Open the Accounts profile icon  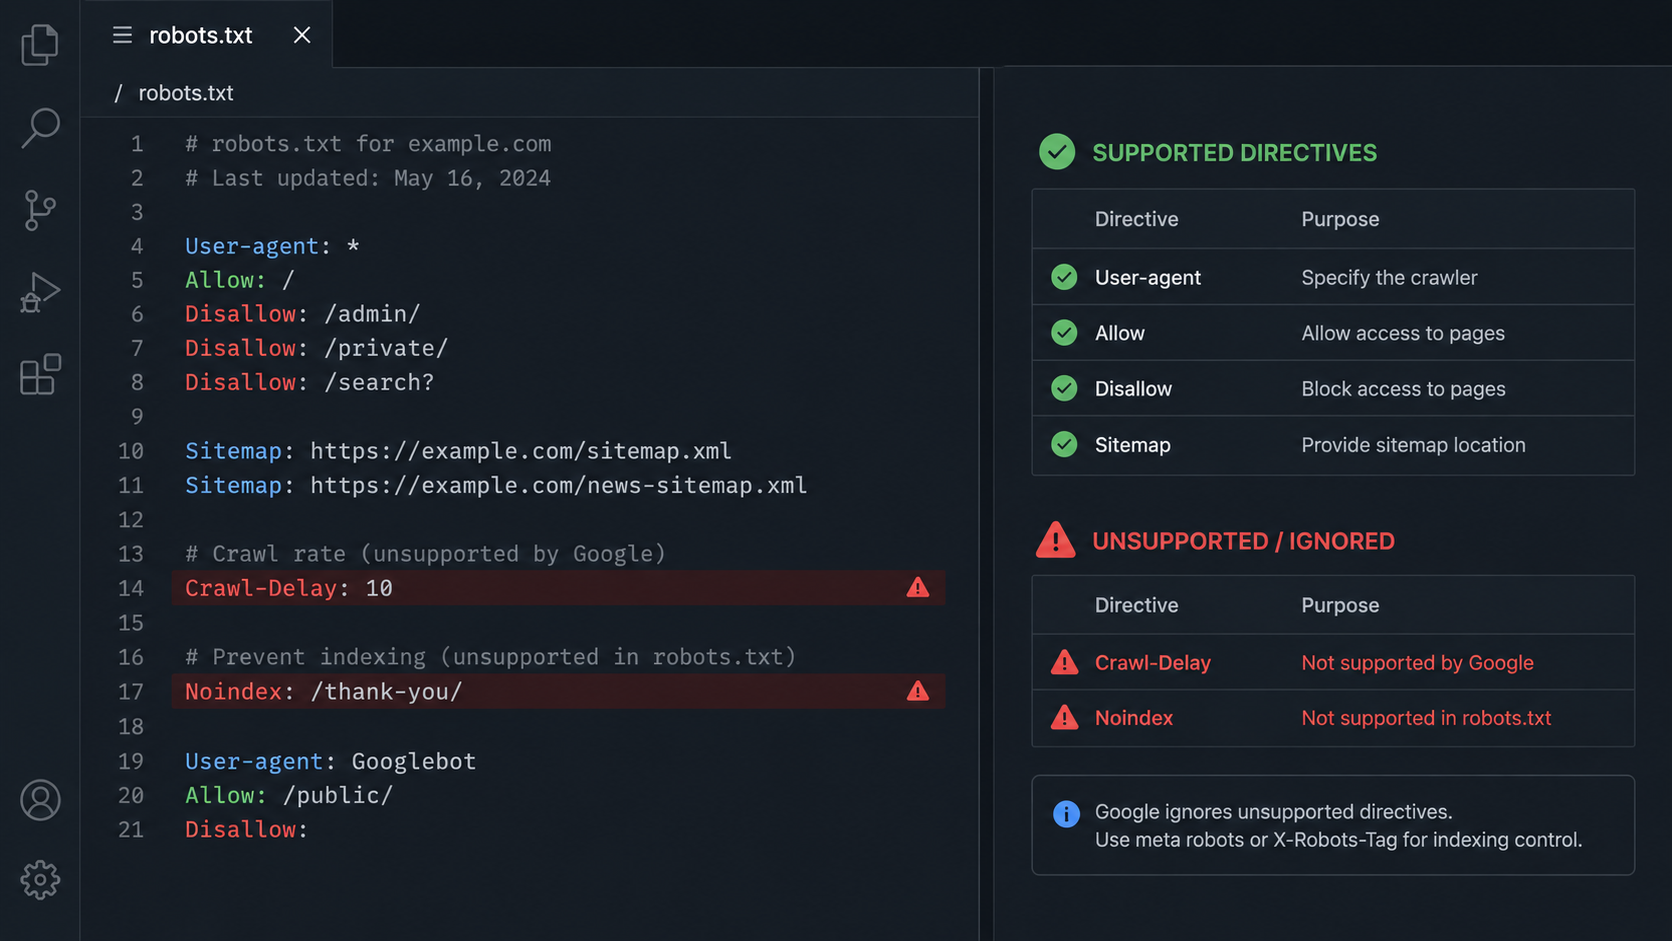tap(40, 800)
